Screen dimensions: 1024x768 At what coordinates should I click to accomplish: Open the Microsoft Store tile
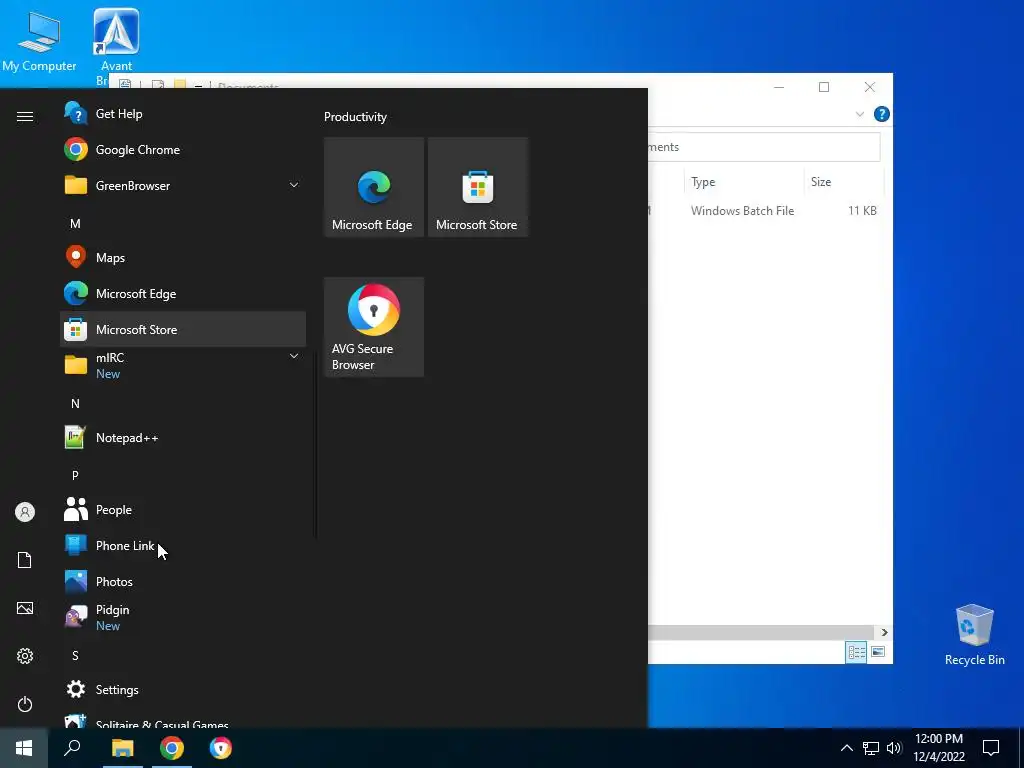[477, 187]
